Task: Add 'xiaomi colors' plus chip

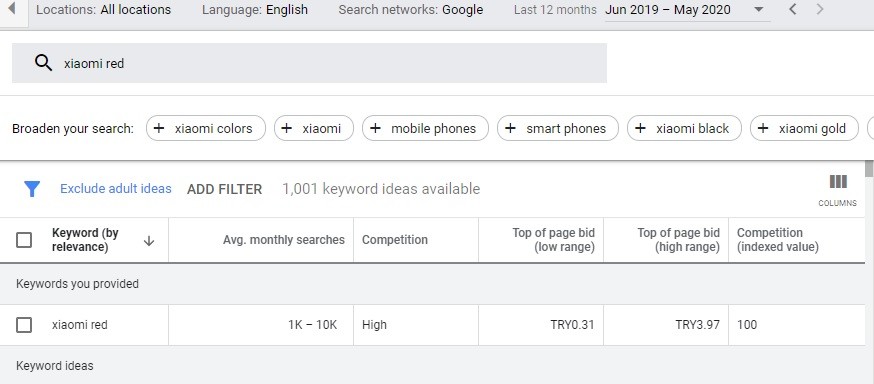Action: coord(206,129)
